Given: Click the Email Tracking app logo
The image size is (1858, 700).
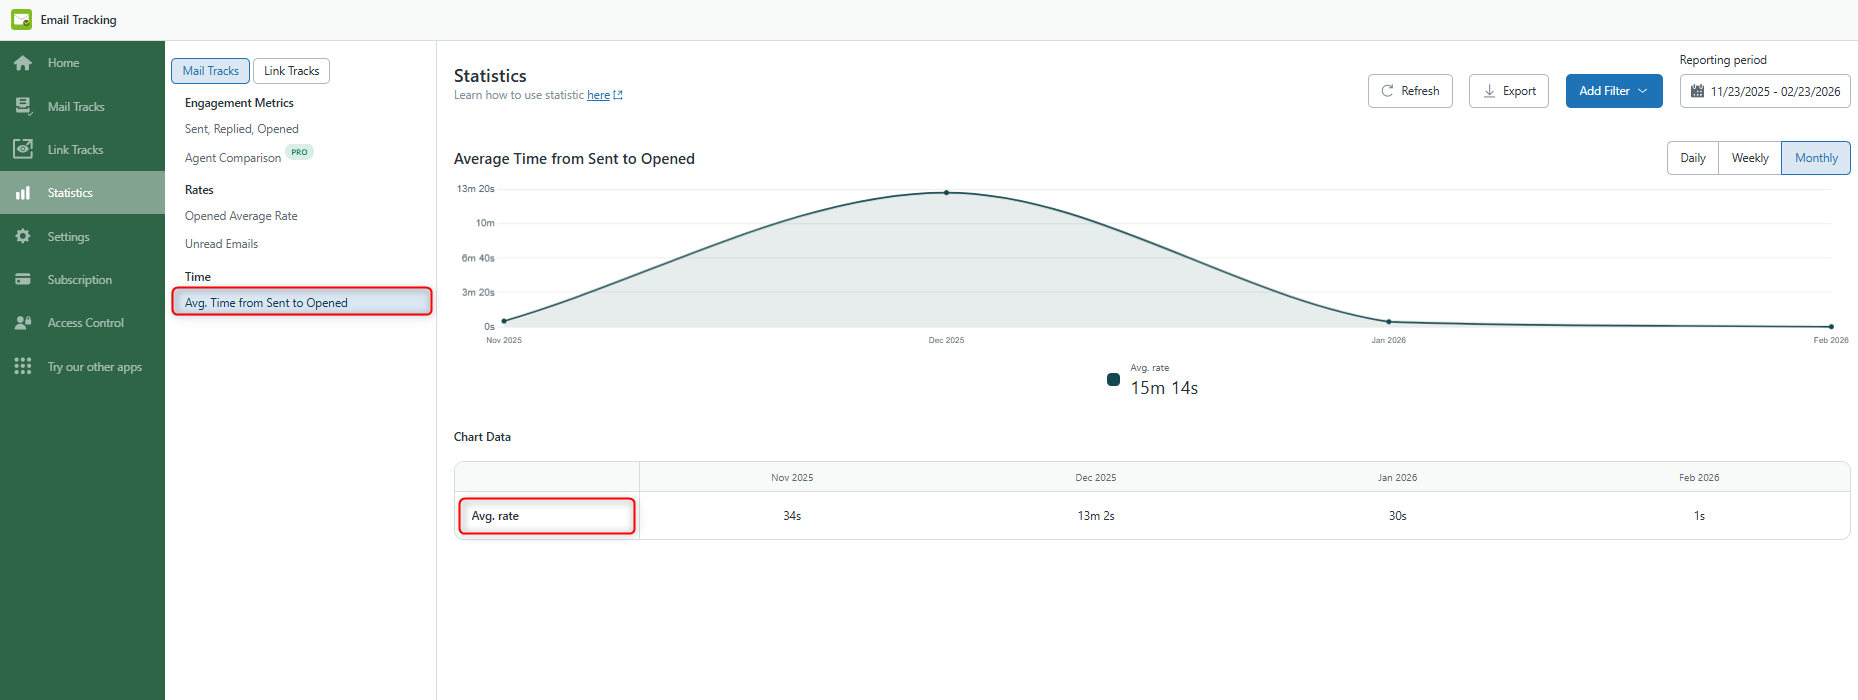Looking at the screenshot, I should click(21, 20).
